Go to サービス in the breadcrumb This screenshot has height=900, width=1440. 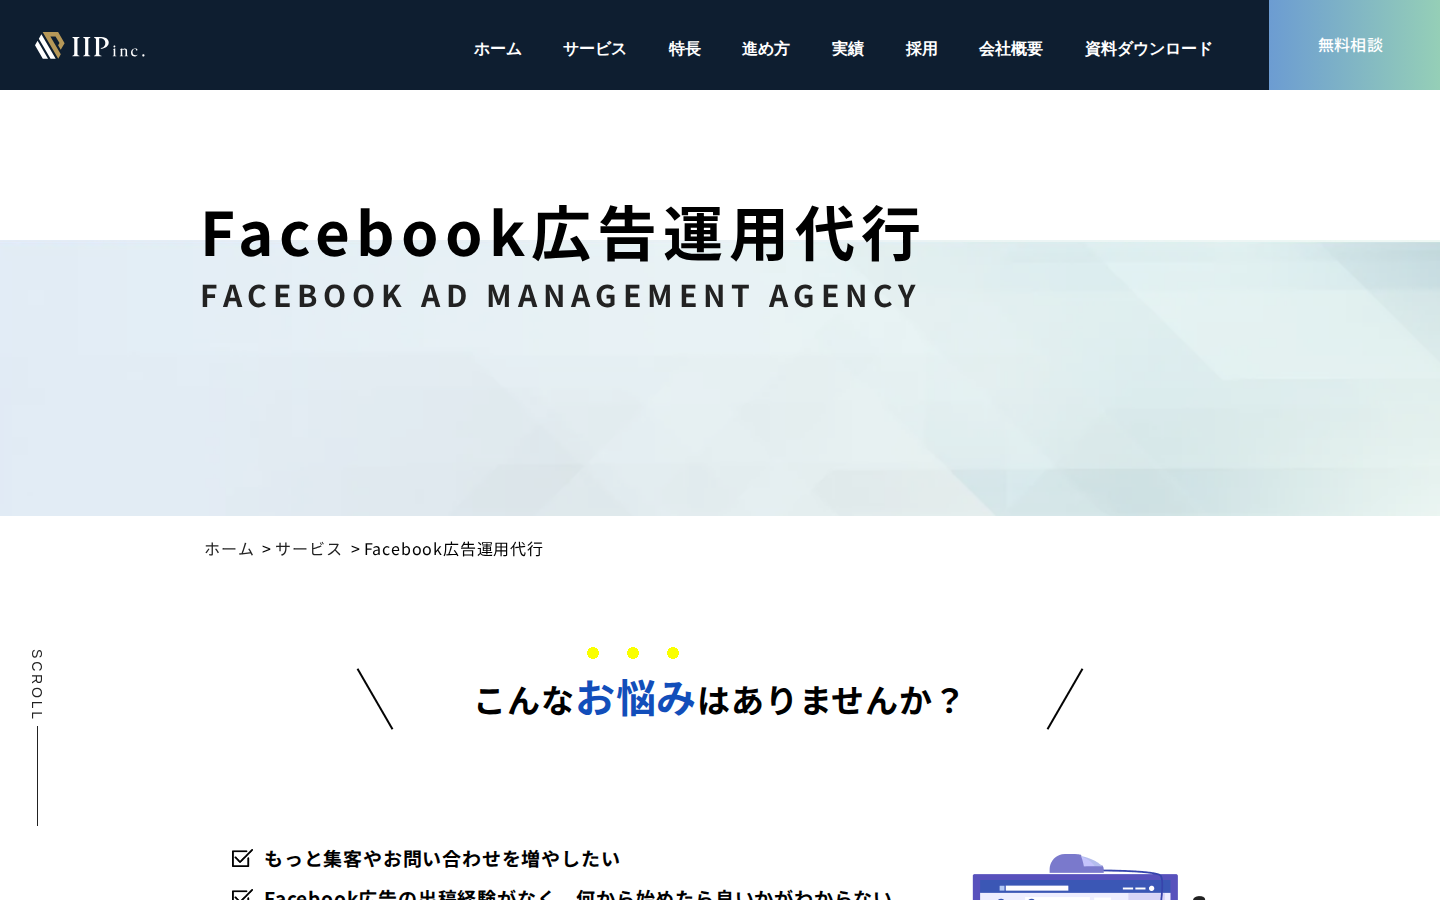coord(309,549)
